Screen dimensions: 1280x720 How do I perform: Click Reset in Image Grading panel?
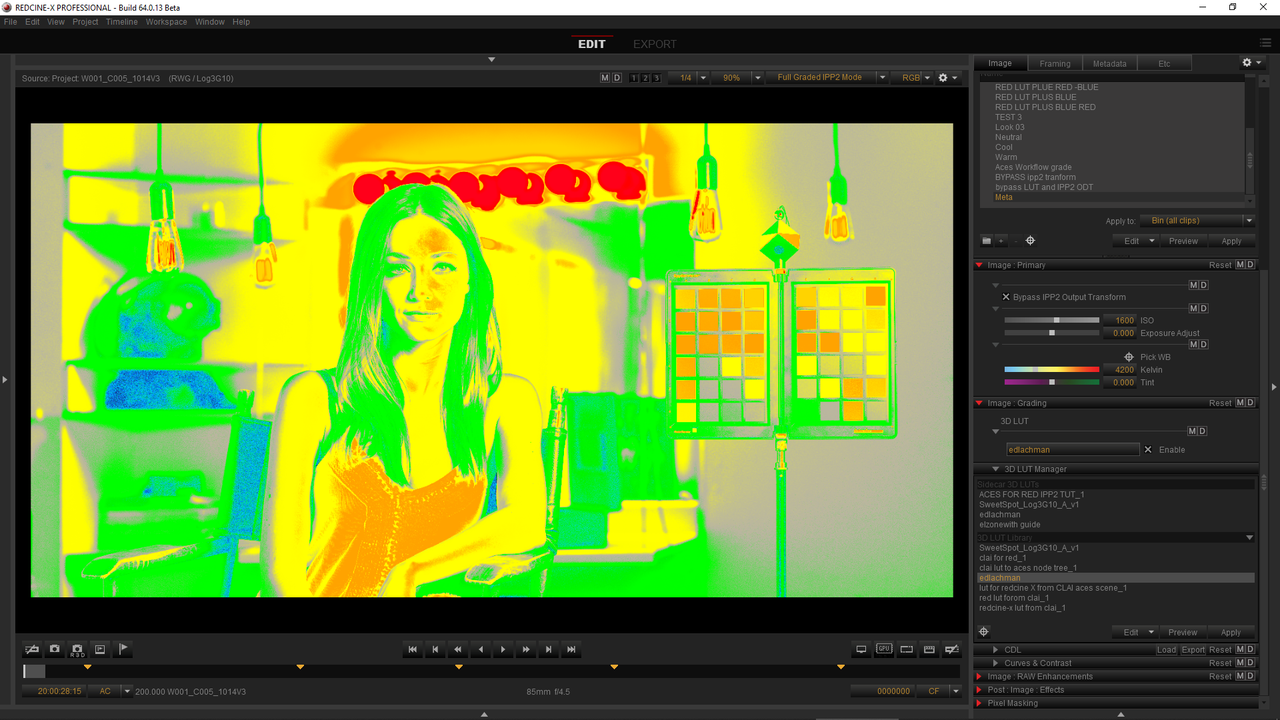[x=1220, y=403]
